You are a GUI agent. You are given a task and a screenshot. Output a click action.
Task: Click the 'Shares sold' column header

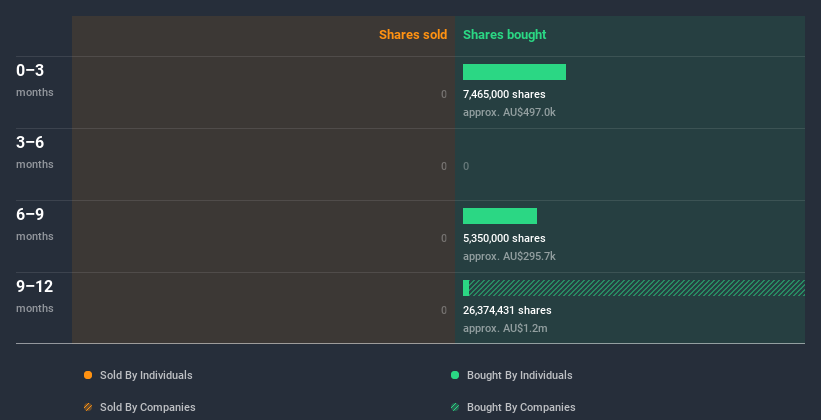click(x=413, y=35)
